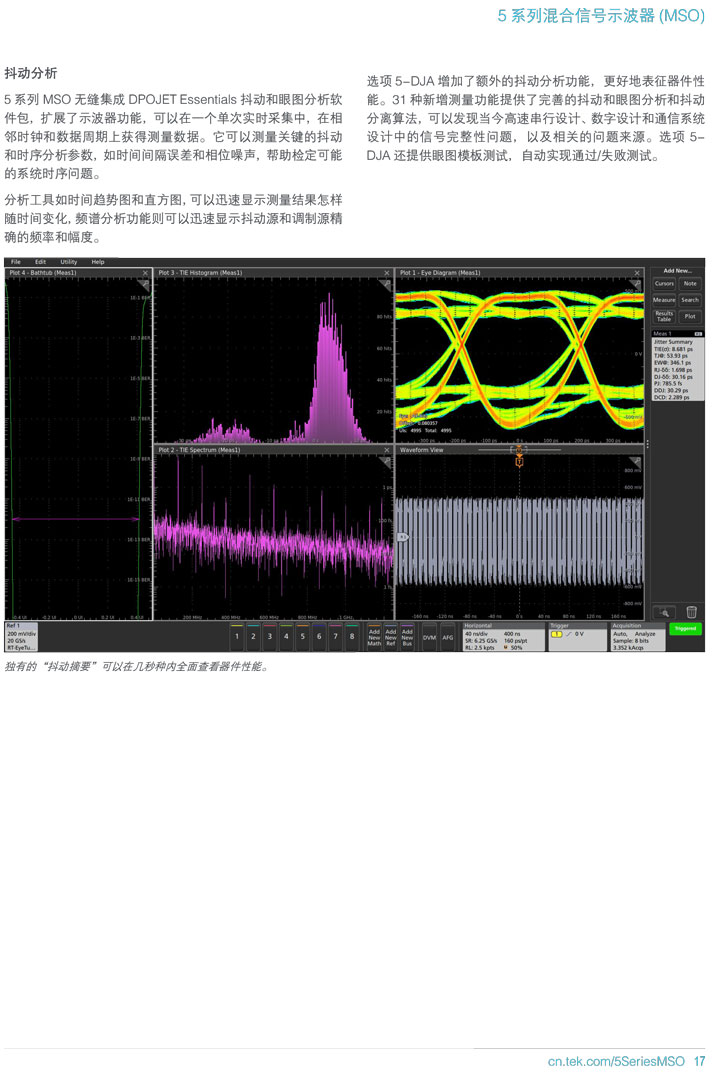Turn on channel 3

(269, 636)
